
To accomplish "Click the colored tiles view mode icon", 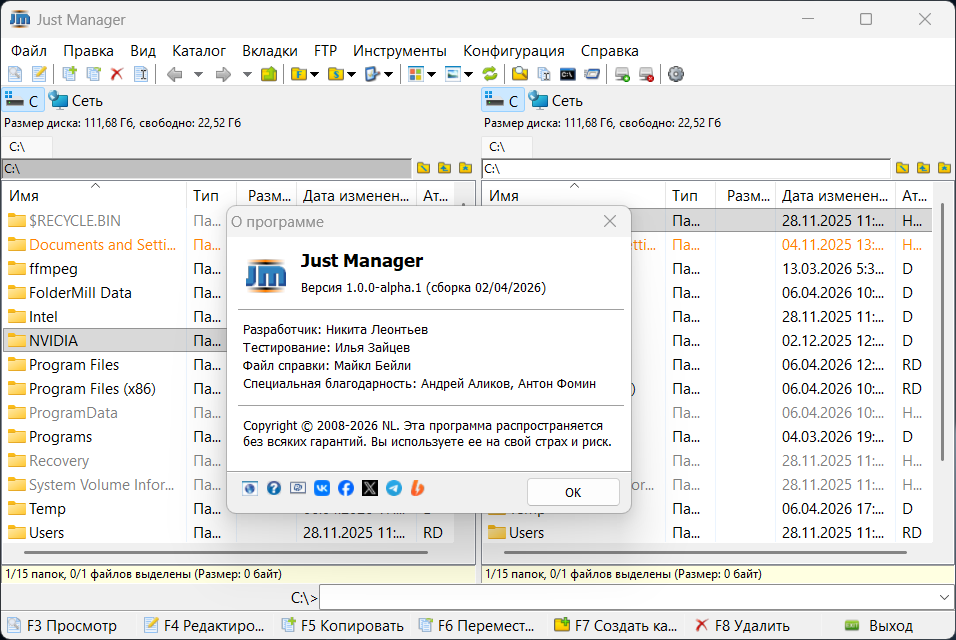I will click(x=416, y=74).
